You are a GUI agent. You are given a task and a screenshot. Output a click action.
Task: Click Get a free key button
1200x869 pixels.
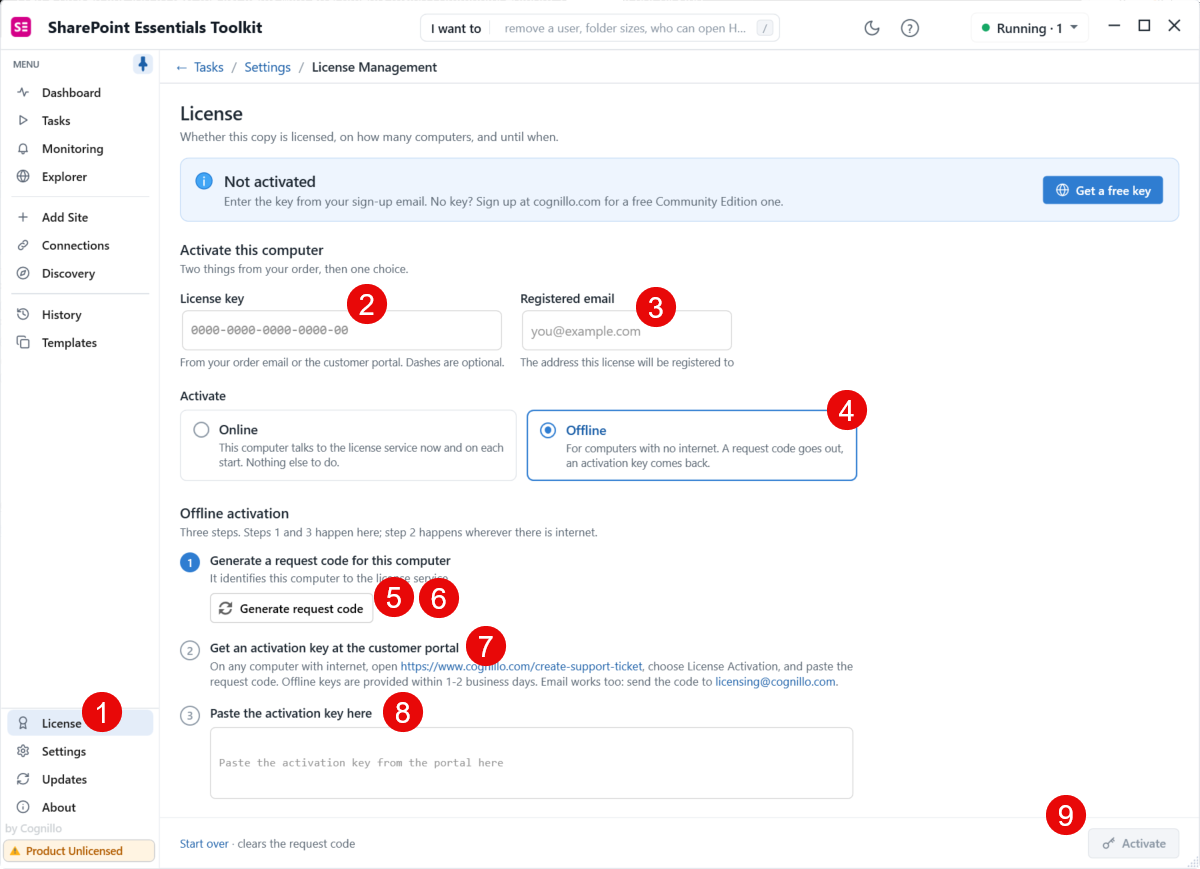[x=1103, y=190]
